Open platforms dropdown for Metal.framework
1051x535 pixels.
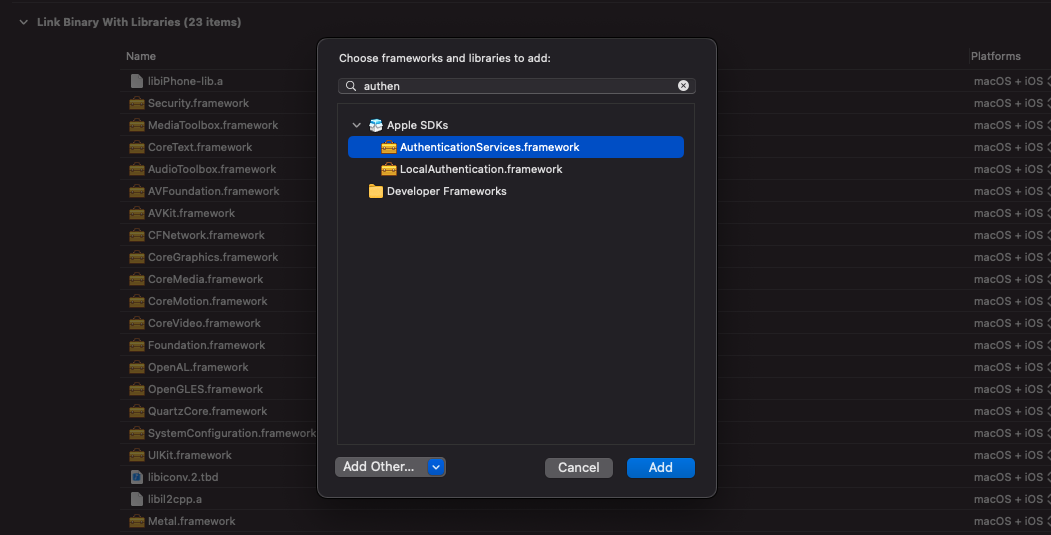coord(1012,521)
